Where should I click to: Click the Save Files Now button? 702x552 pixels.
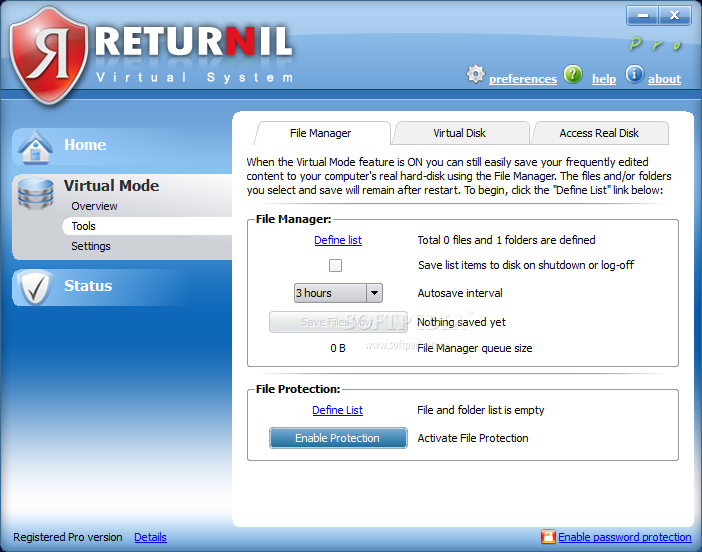click(338, 322)
